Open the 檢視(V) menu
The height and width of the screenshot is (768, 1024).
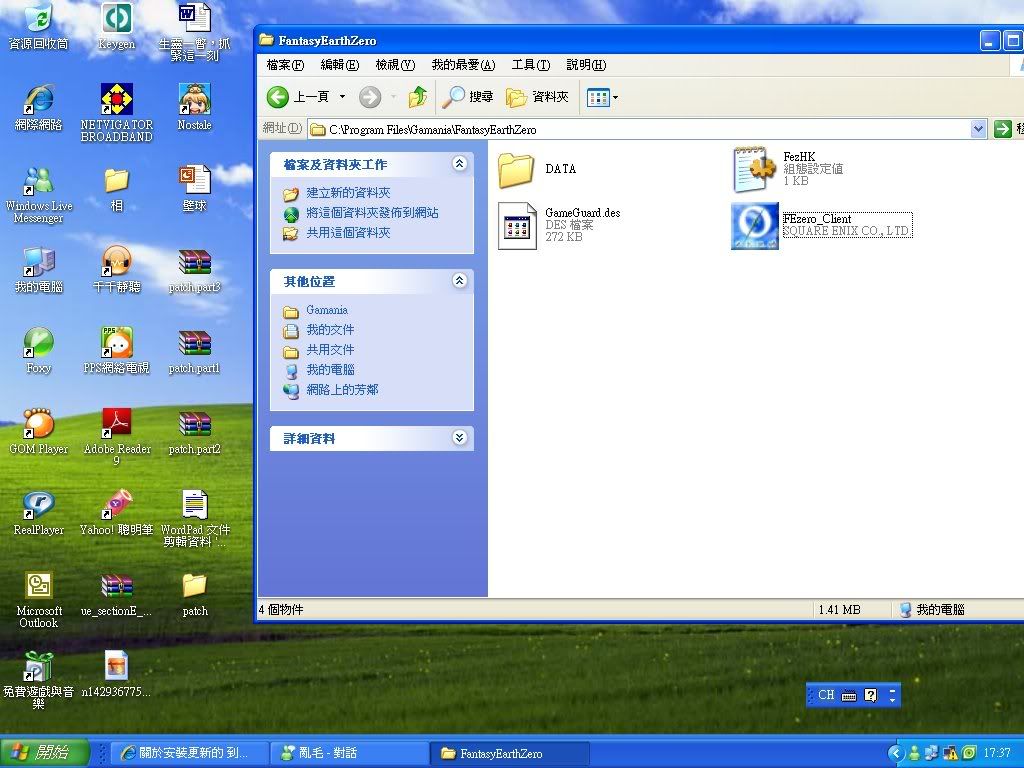click(x=395, y=65)
